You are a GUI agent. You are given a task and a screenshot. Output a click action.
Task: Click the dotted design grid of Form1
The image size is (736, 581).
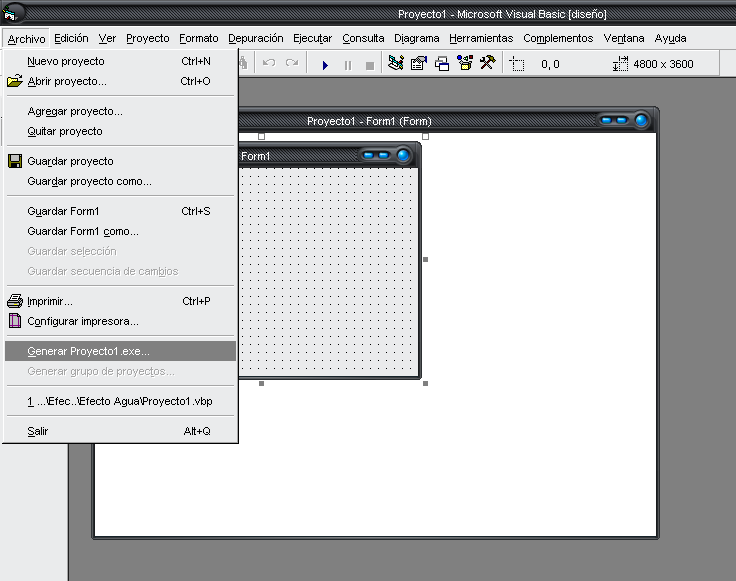(x=328, y=272)
